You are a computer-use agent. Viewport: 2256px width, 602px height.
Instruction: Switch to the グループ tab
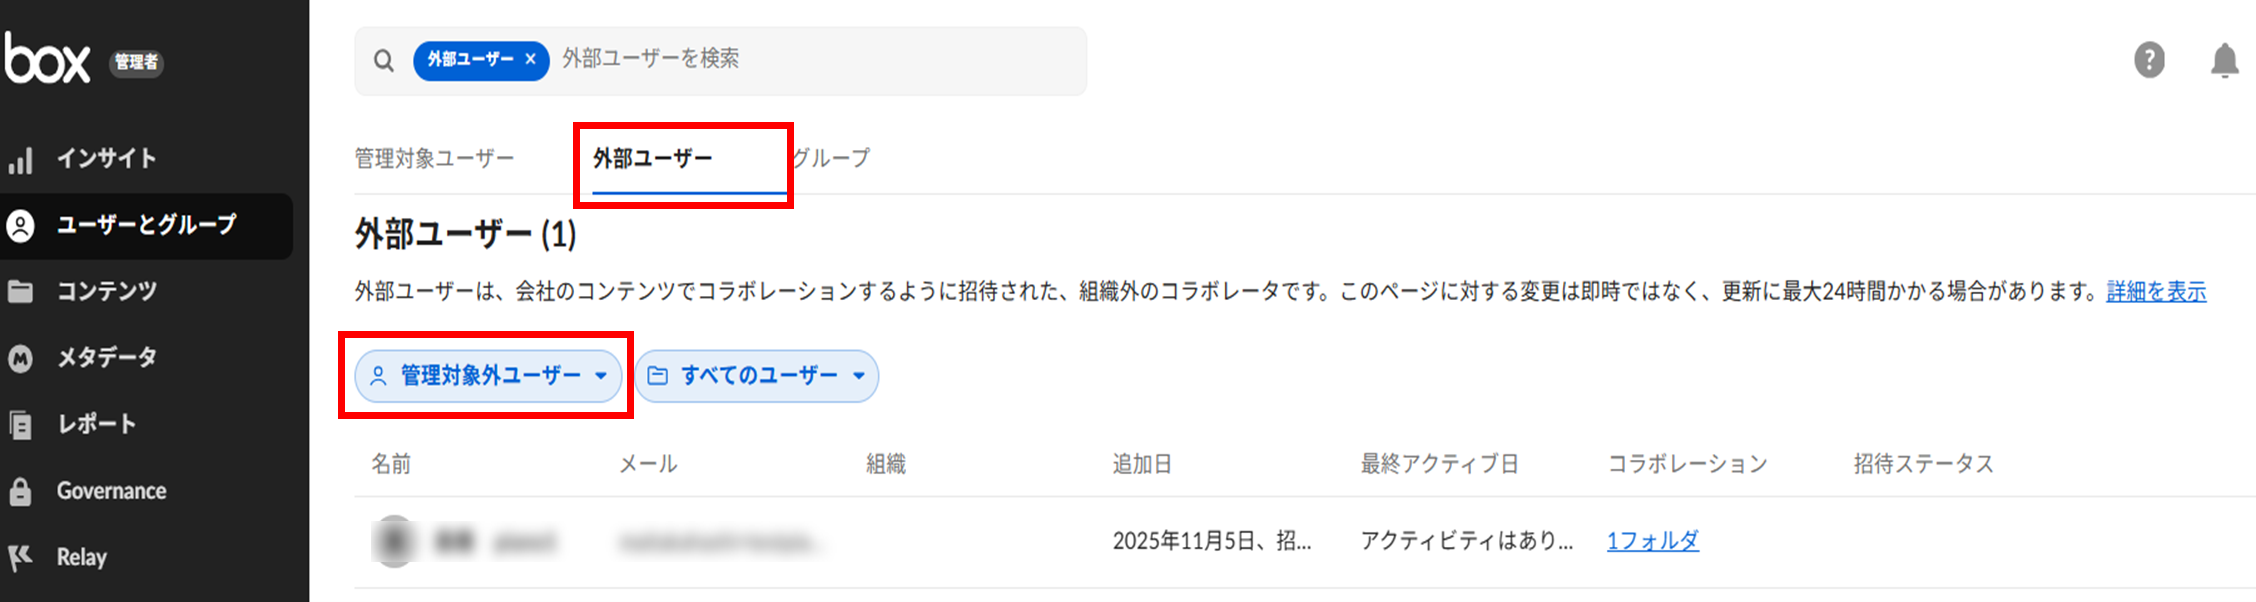click(x=832, y=158)
